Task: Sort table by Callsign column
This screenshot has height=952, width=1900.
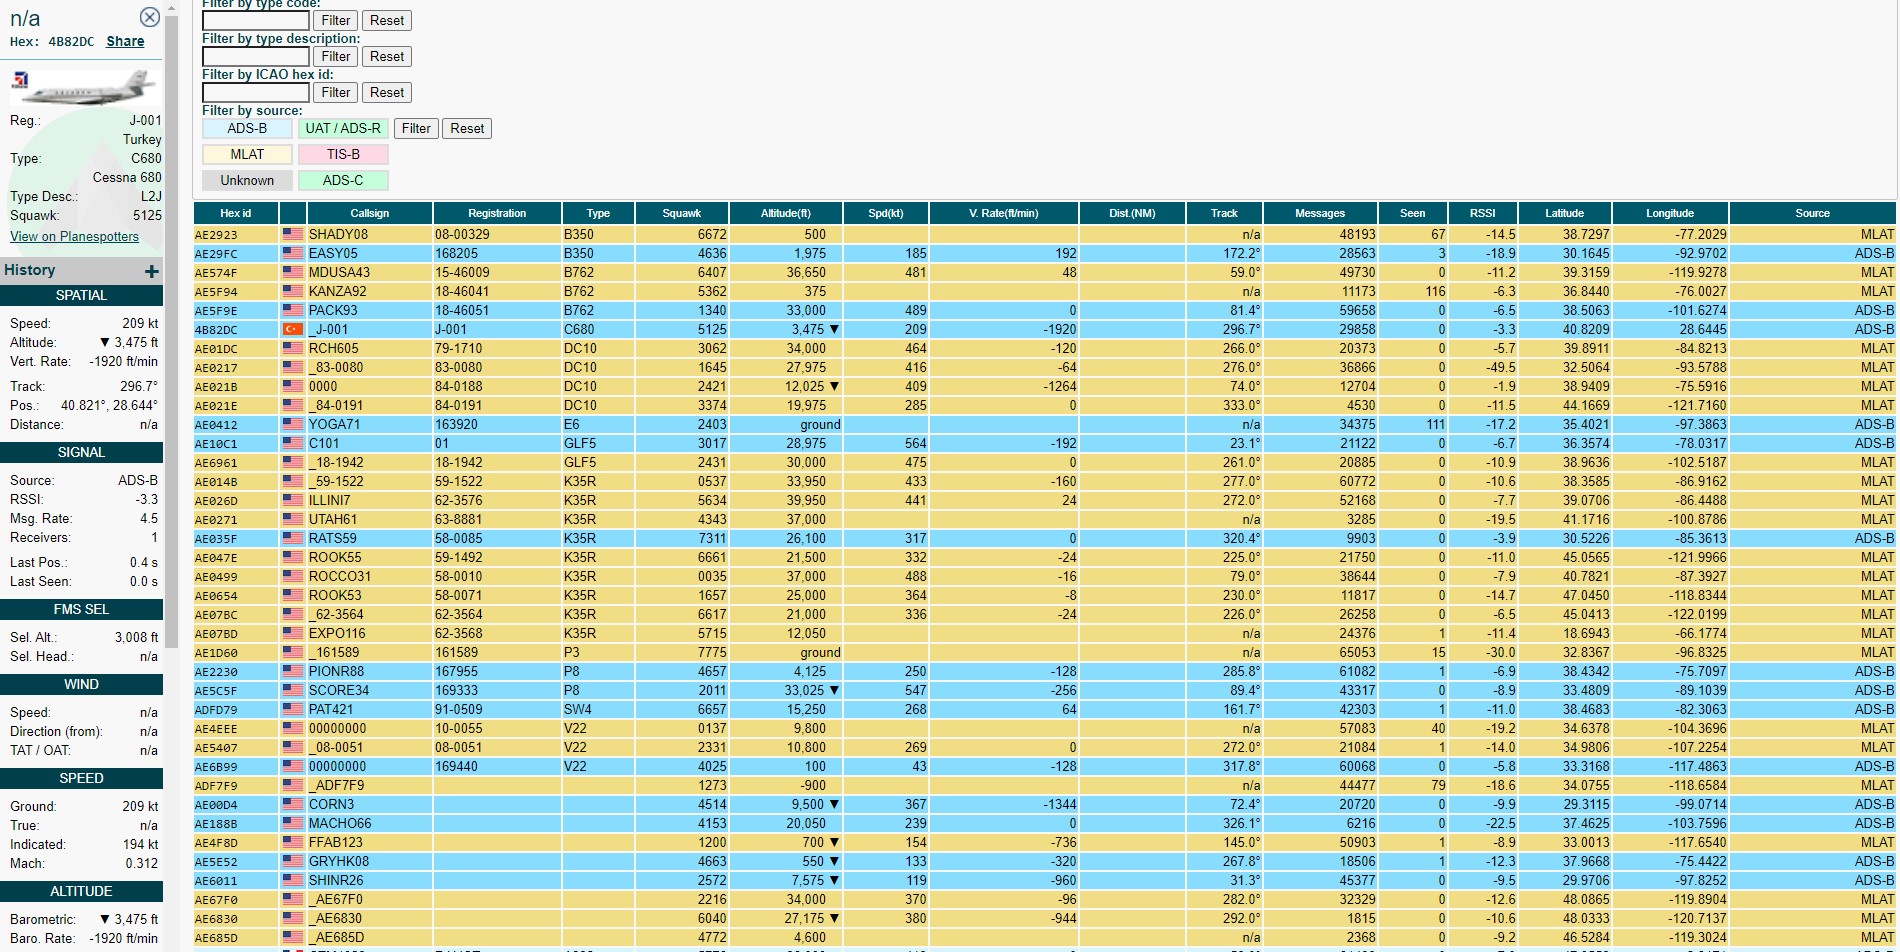Action: click(x=370, y=213)
